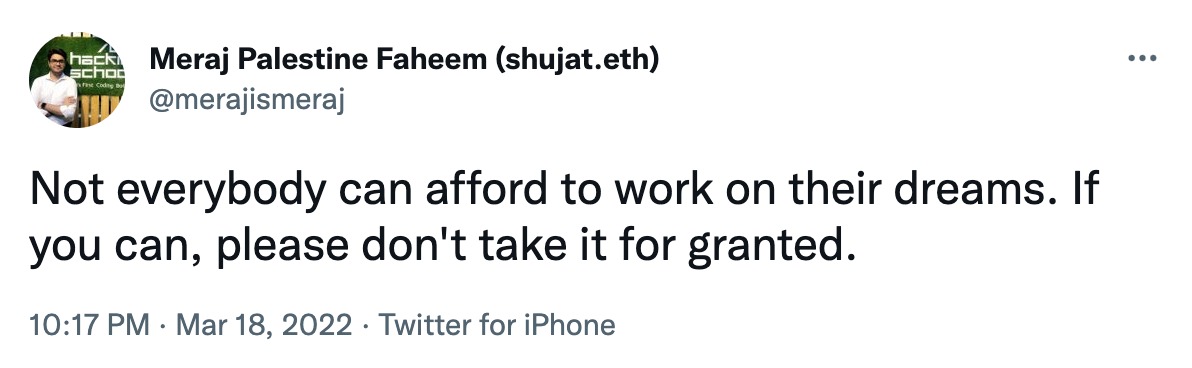
Task: Click the hack school sign in avatar
Action: tap(95, 64)
